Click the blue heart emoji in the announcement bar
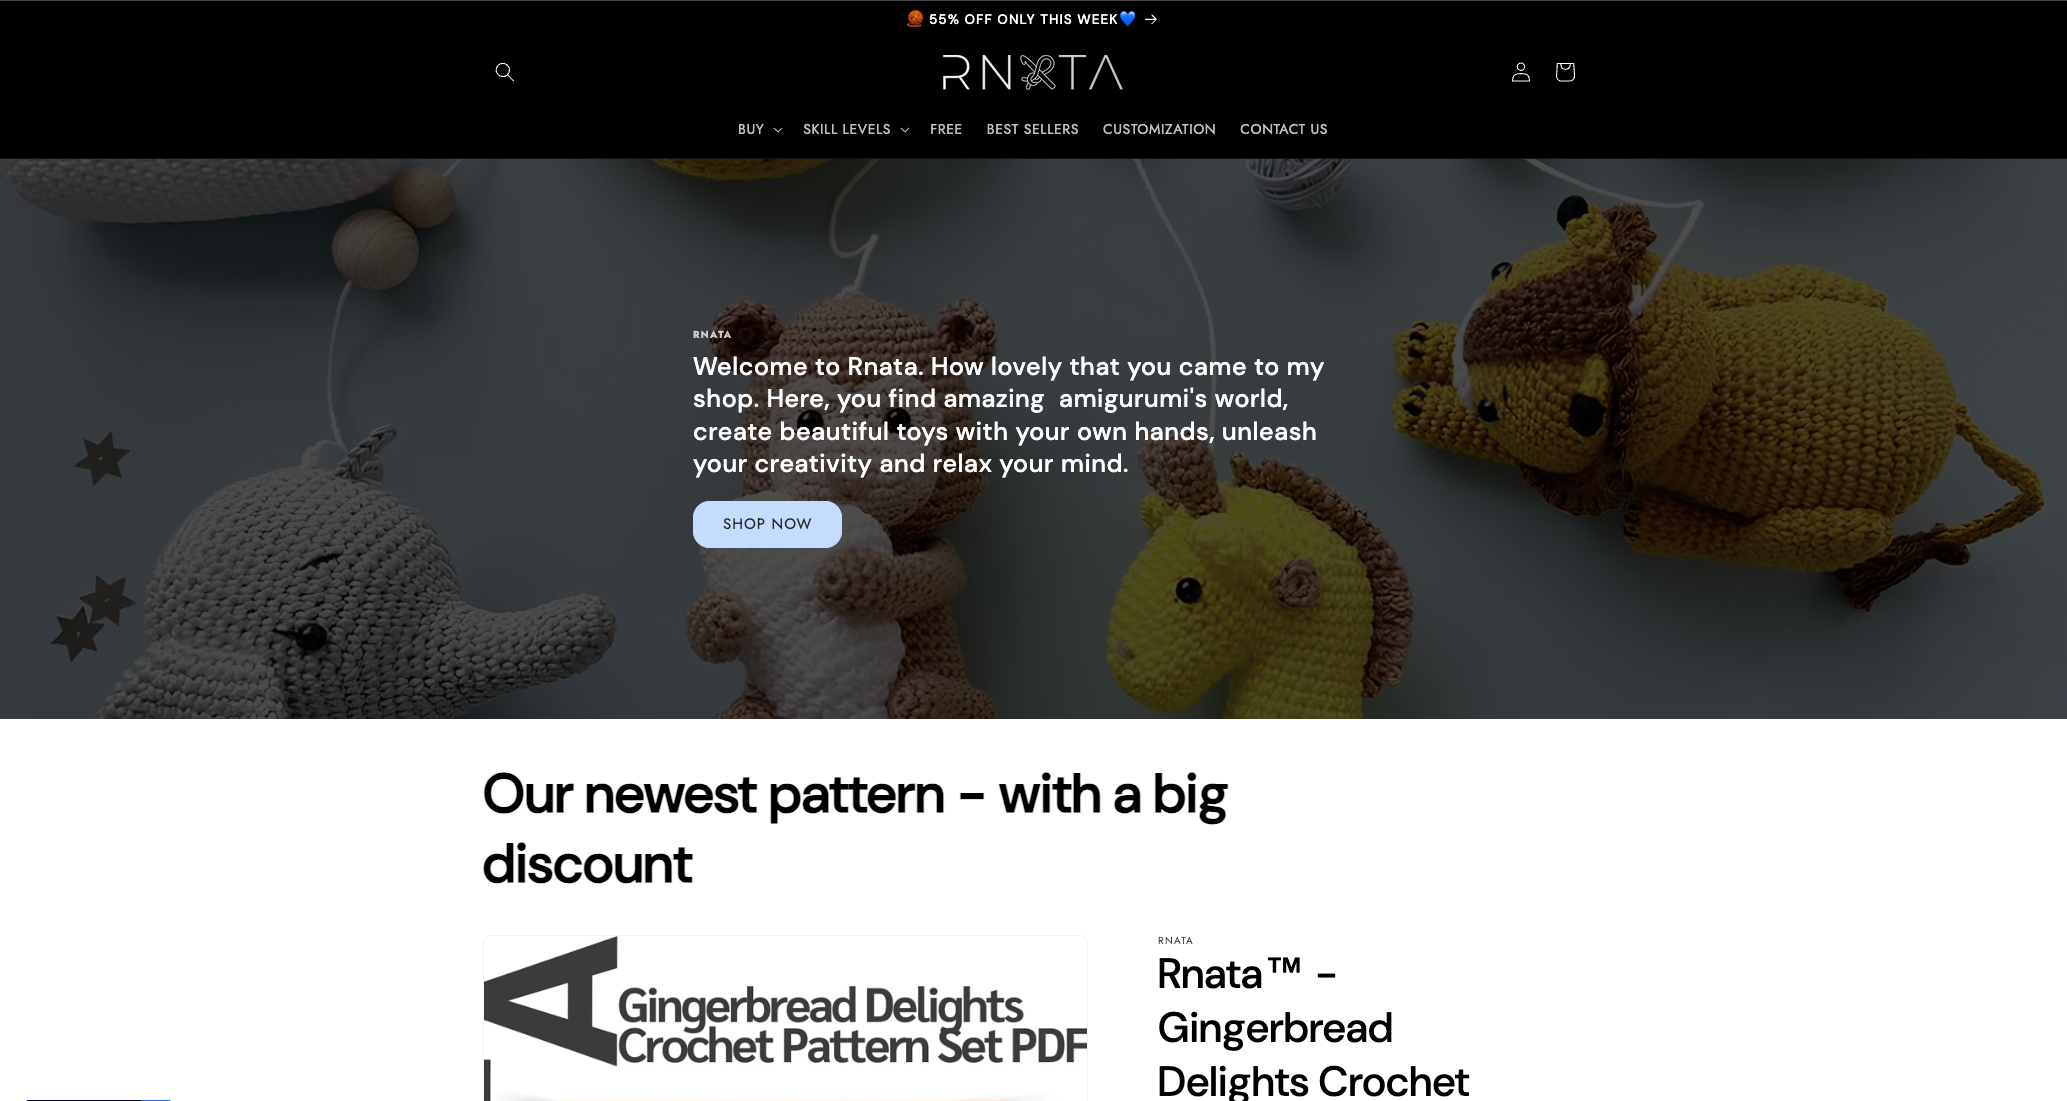This screenshot has height=1101, width=2067. click(1128, 19)
